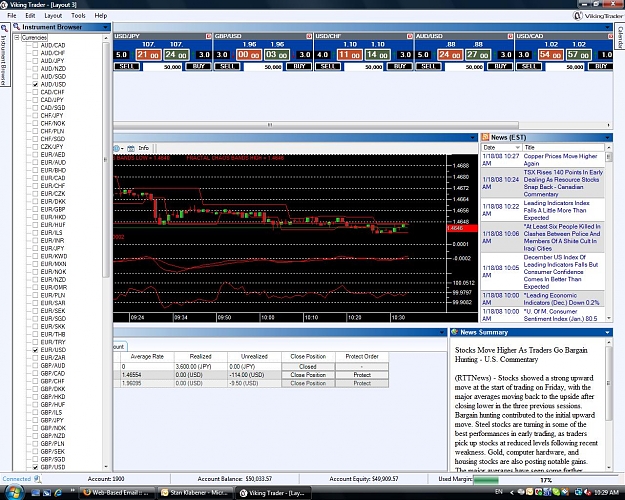
Task: Sort news by the Date column header
Action: pos(501,148)
